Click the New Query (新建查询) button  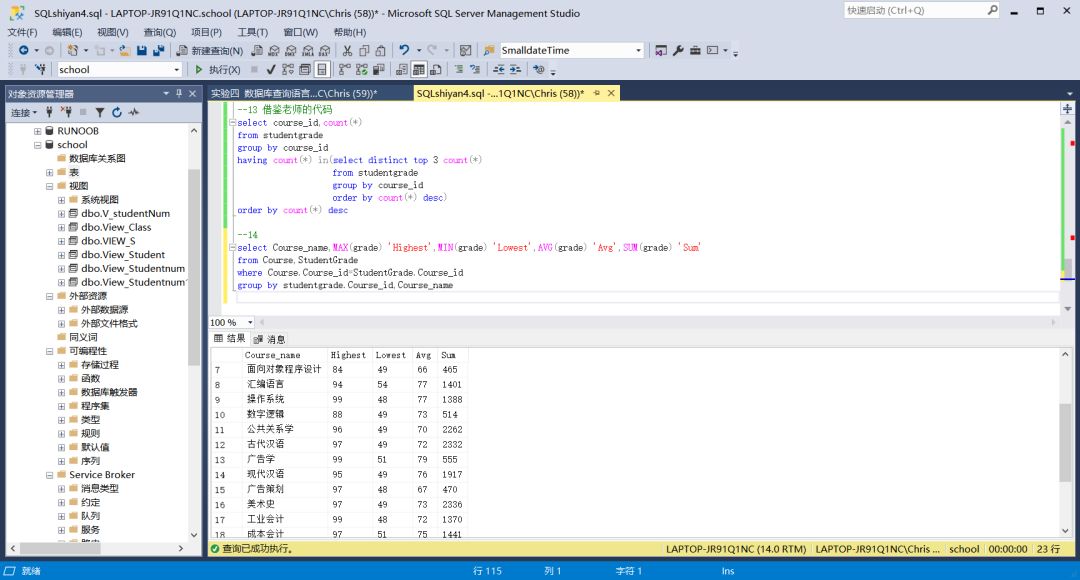point(210,50)
